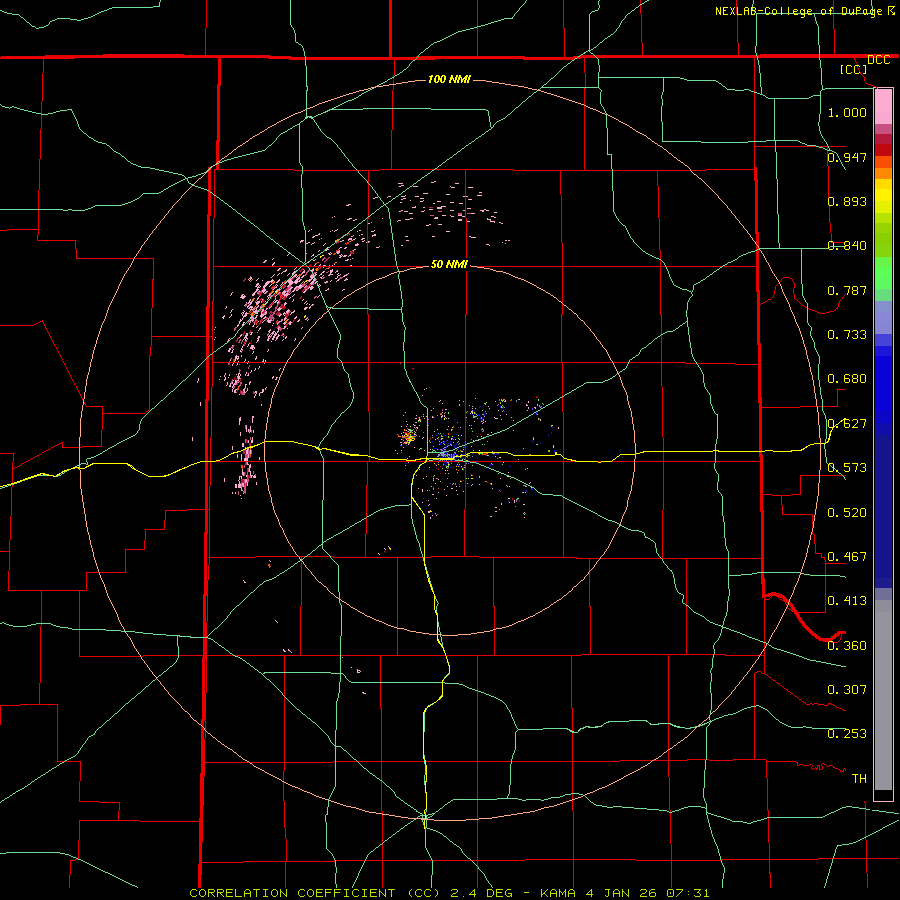Click the gray segment of the color bar
This screenshot has width=900, height=900.
pyautogui.click(x=883, y=695)
